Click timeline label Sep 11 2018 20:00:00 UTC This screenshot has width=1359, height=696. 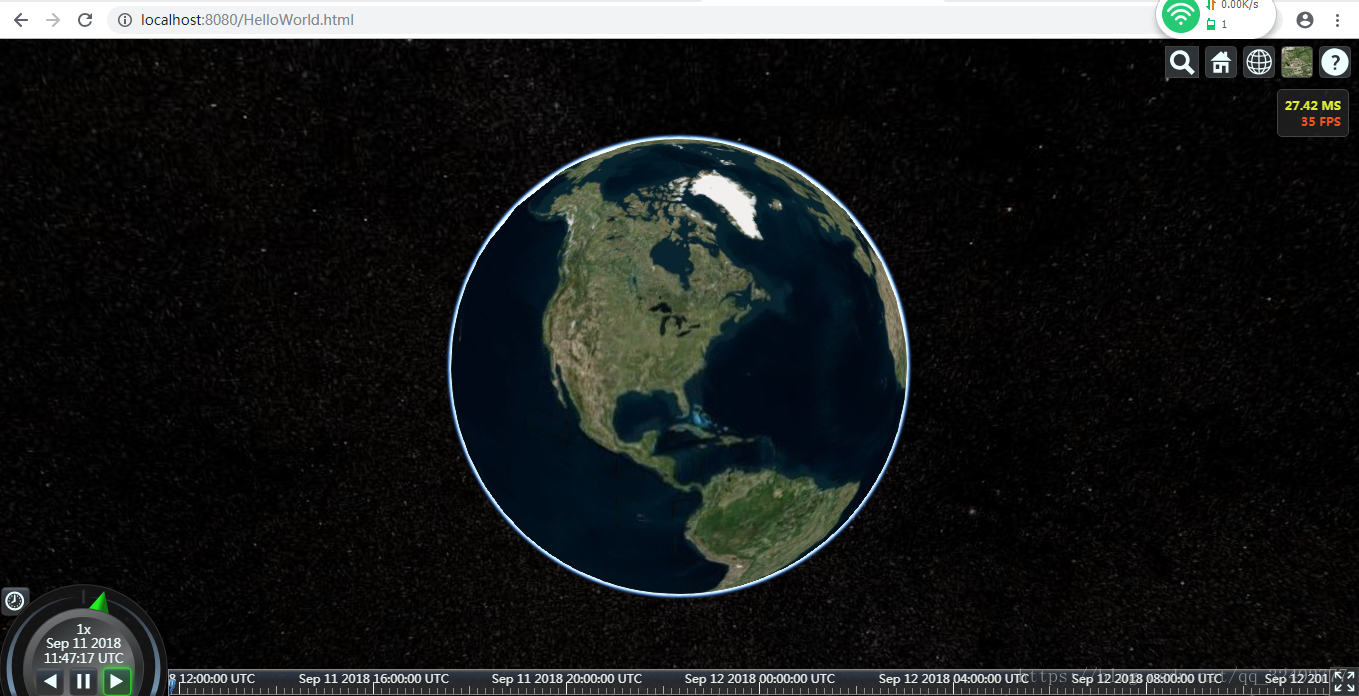pos(567,678)
